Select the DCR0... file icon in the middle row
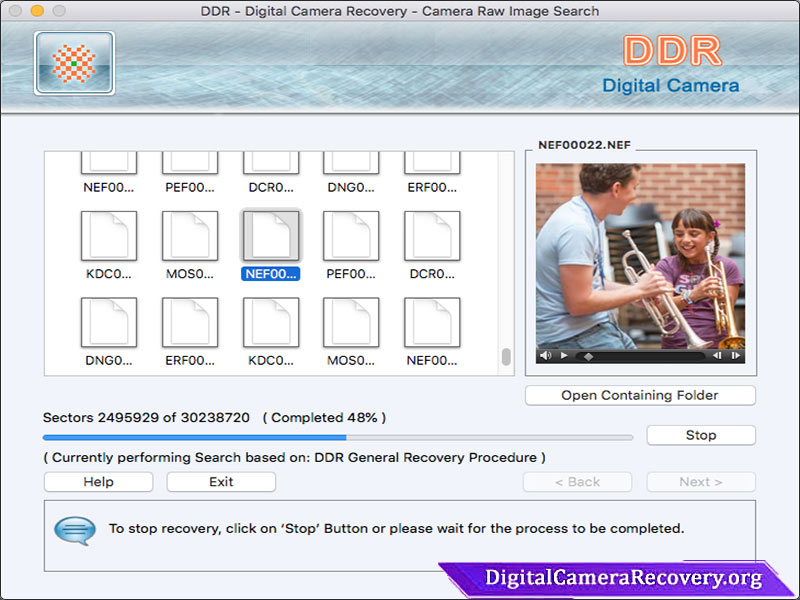The width and height of the screenshot is (800, 600). 432,236
